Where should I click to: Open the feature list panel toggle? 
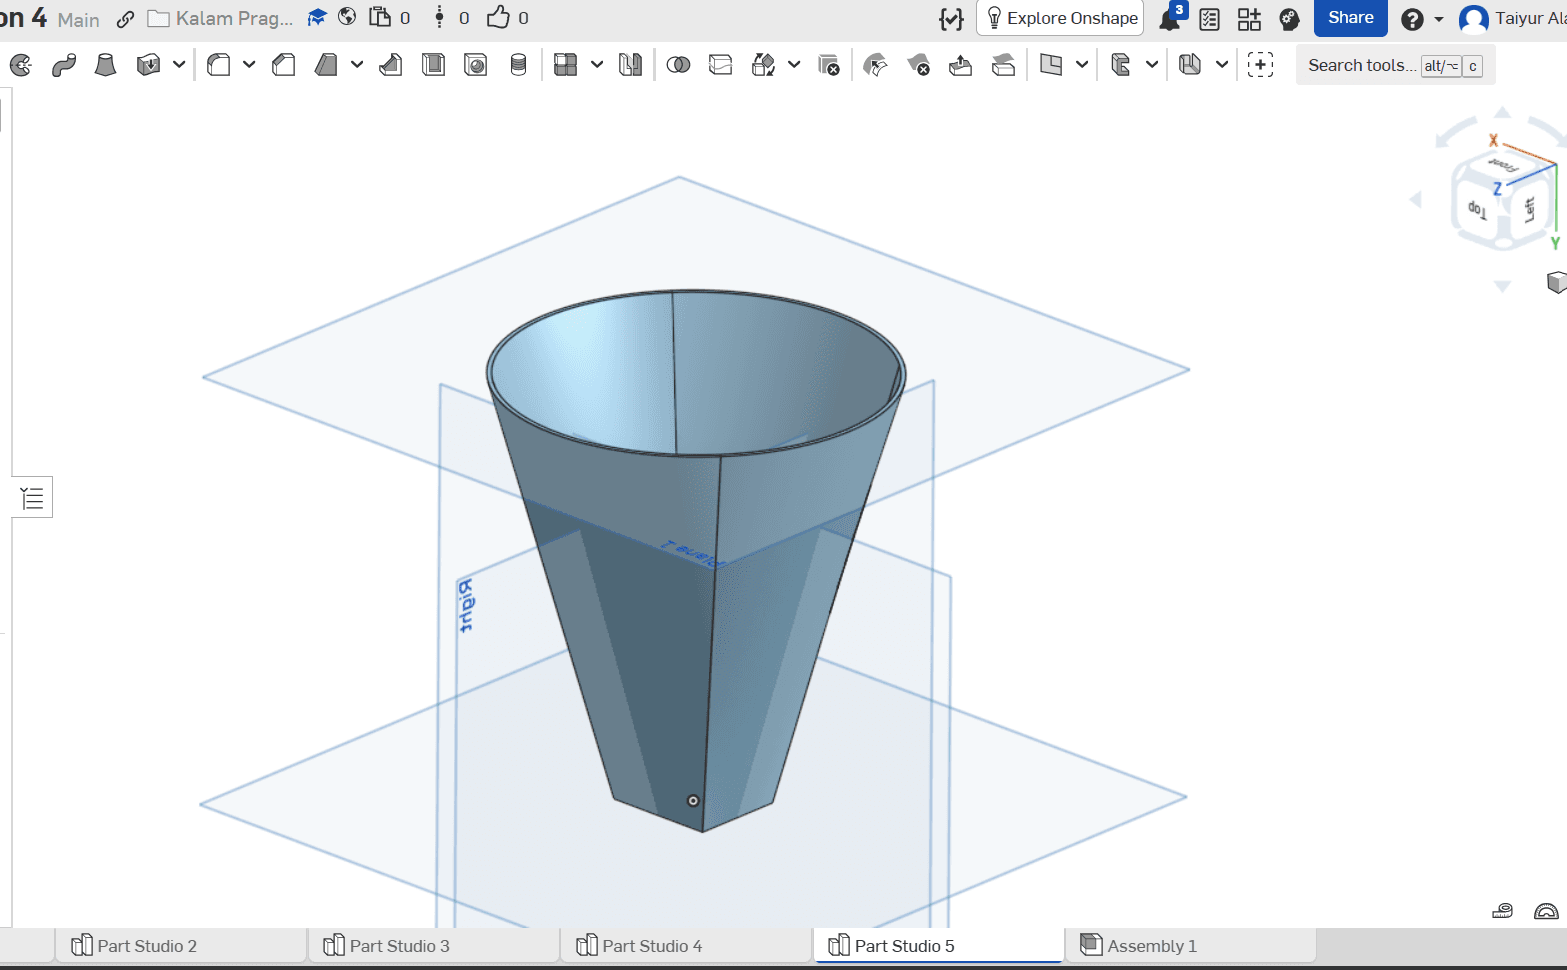click(x=32, y=497)
